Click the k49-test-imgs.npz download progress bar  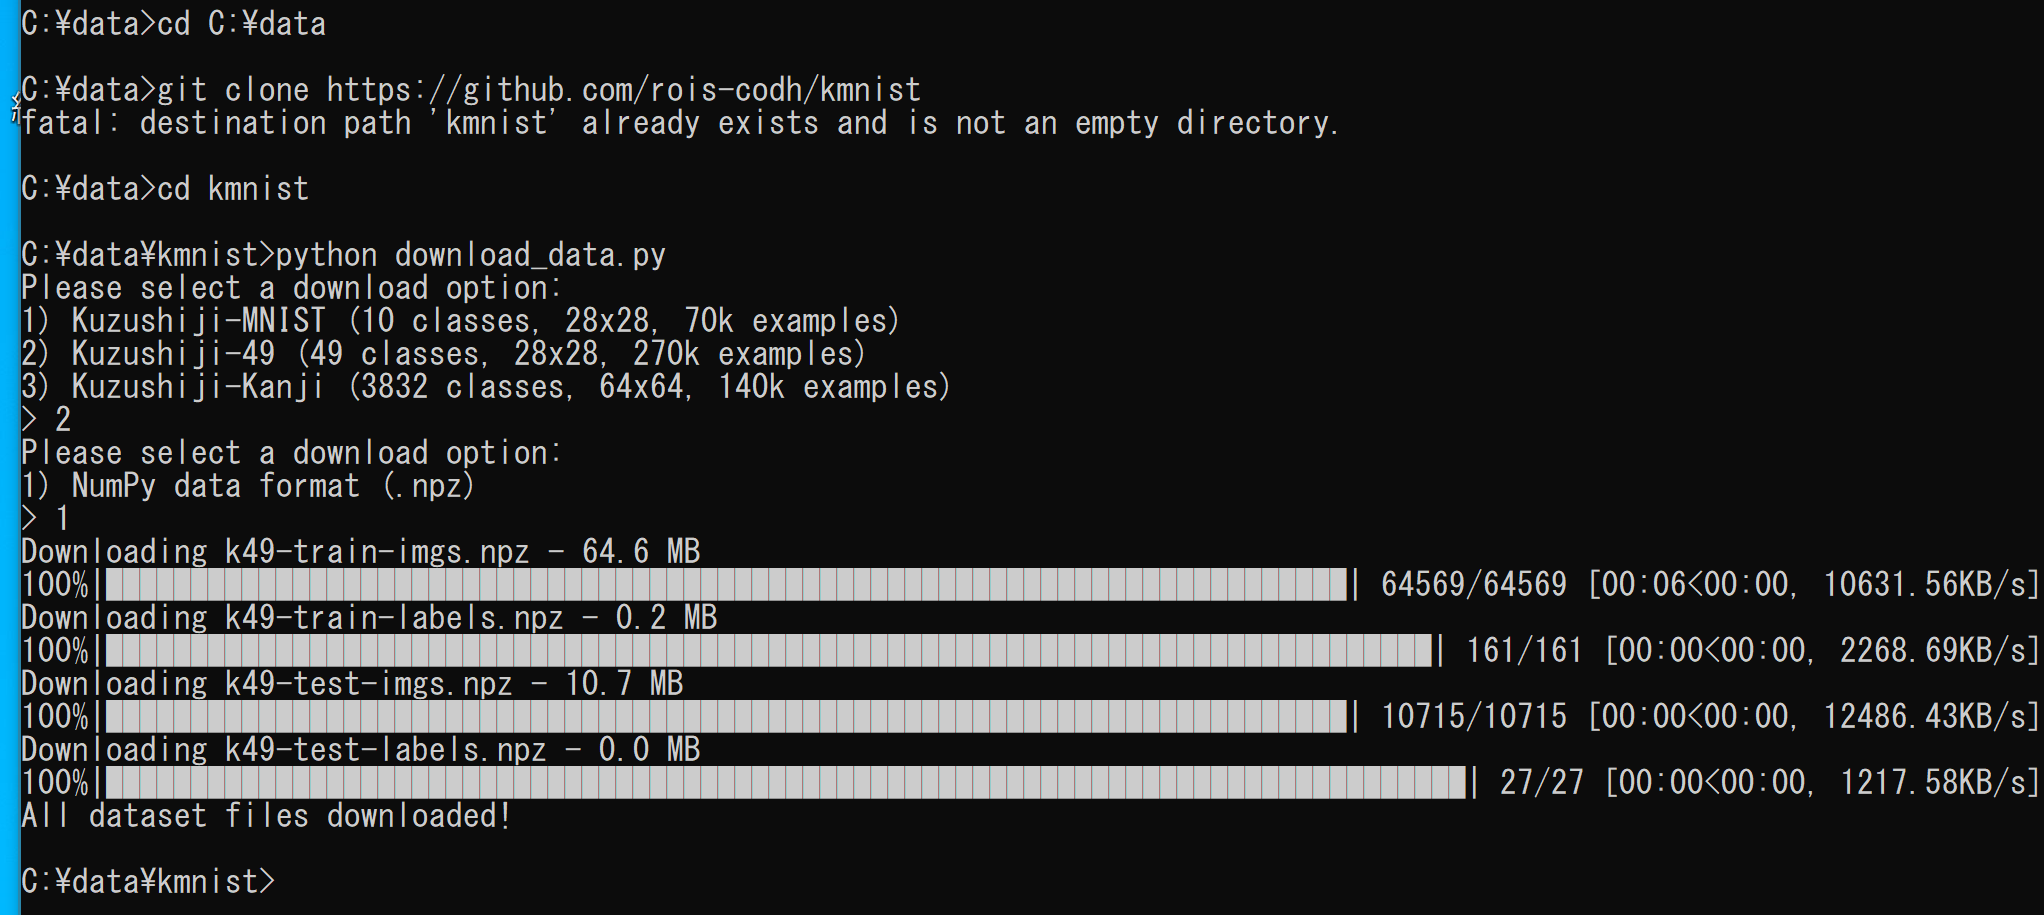point(725,716)
